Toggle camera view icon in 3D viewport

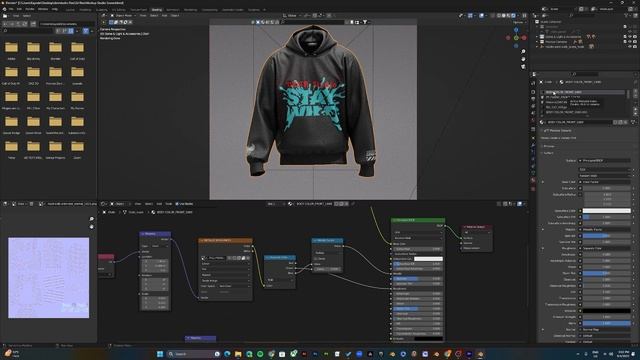tap(523, 66)
